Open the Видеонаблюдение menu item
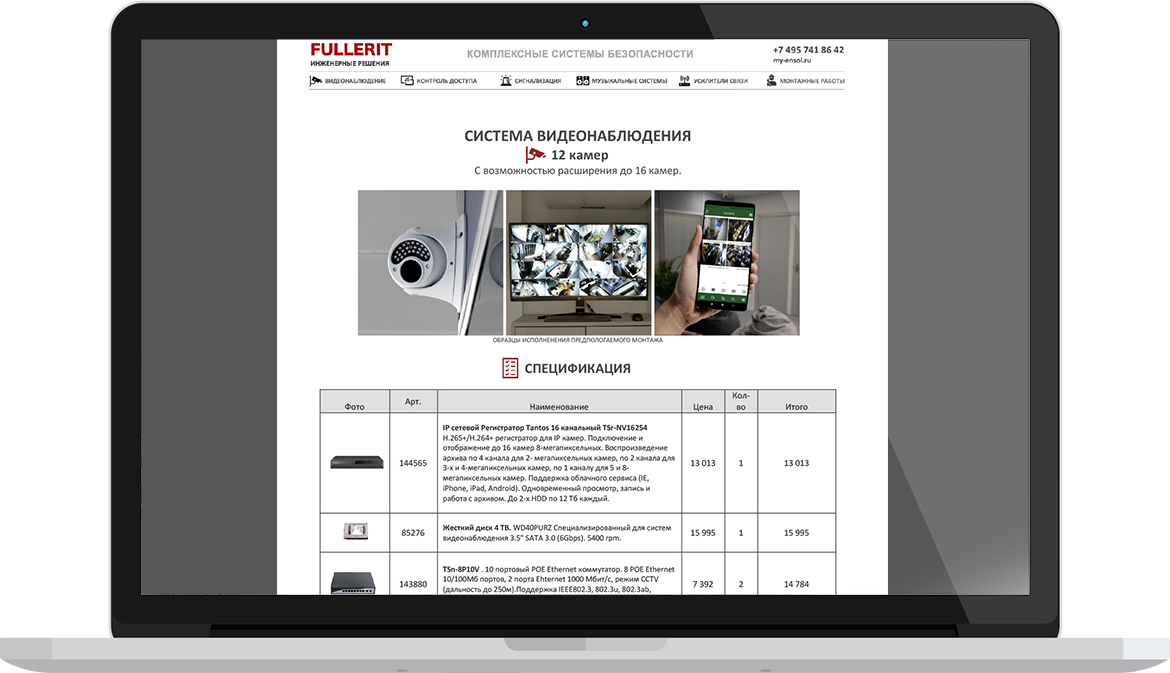The image size is (1170, 673). tap(355, 81)
